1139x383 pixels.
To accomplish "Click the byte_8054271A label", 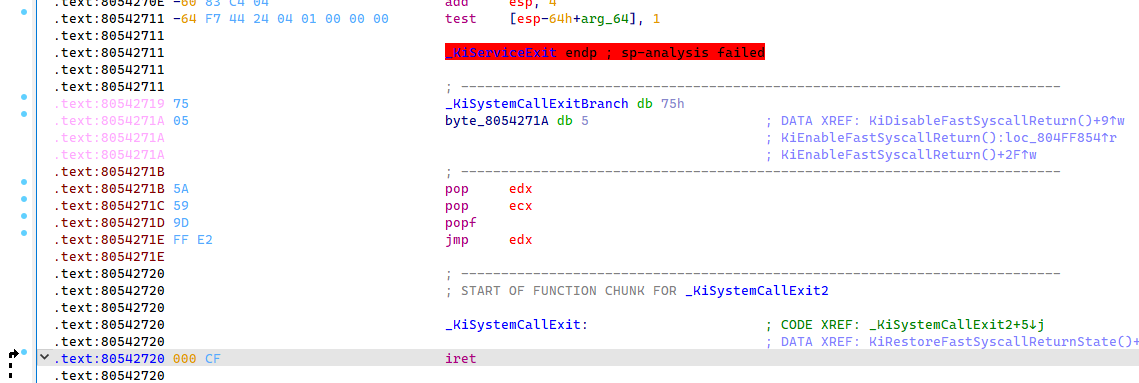I will pos(498,121).
